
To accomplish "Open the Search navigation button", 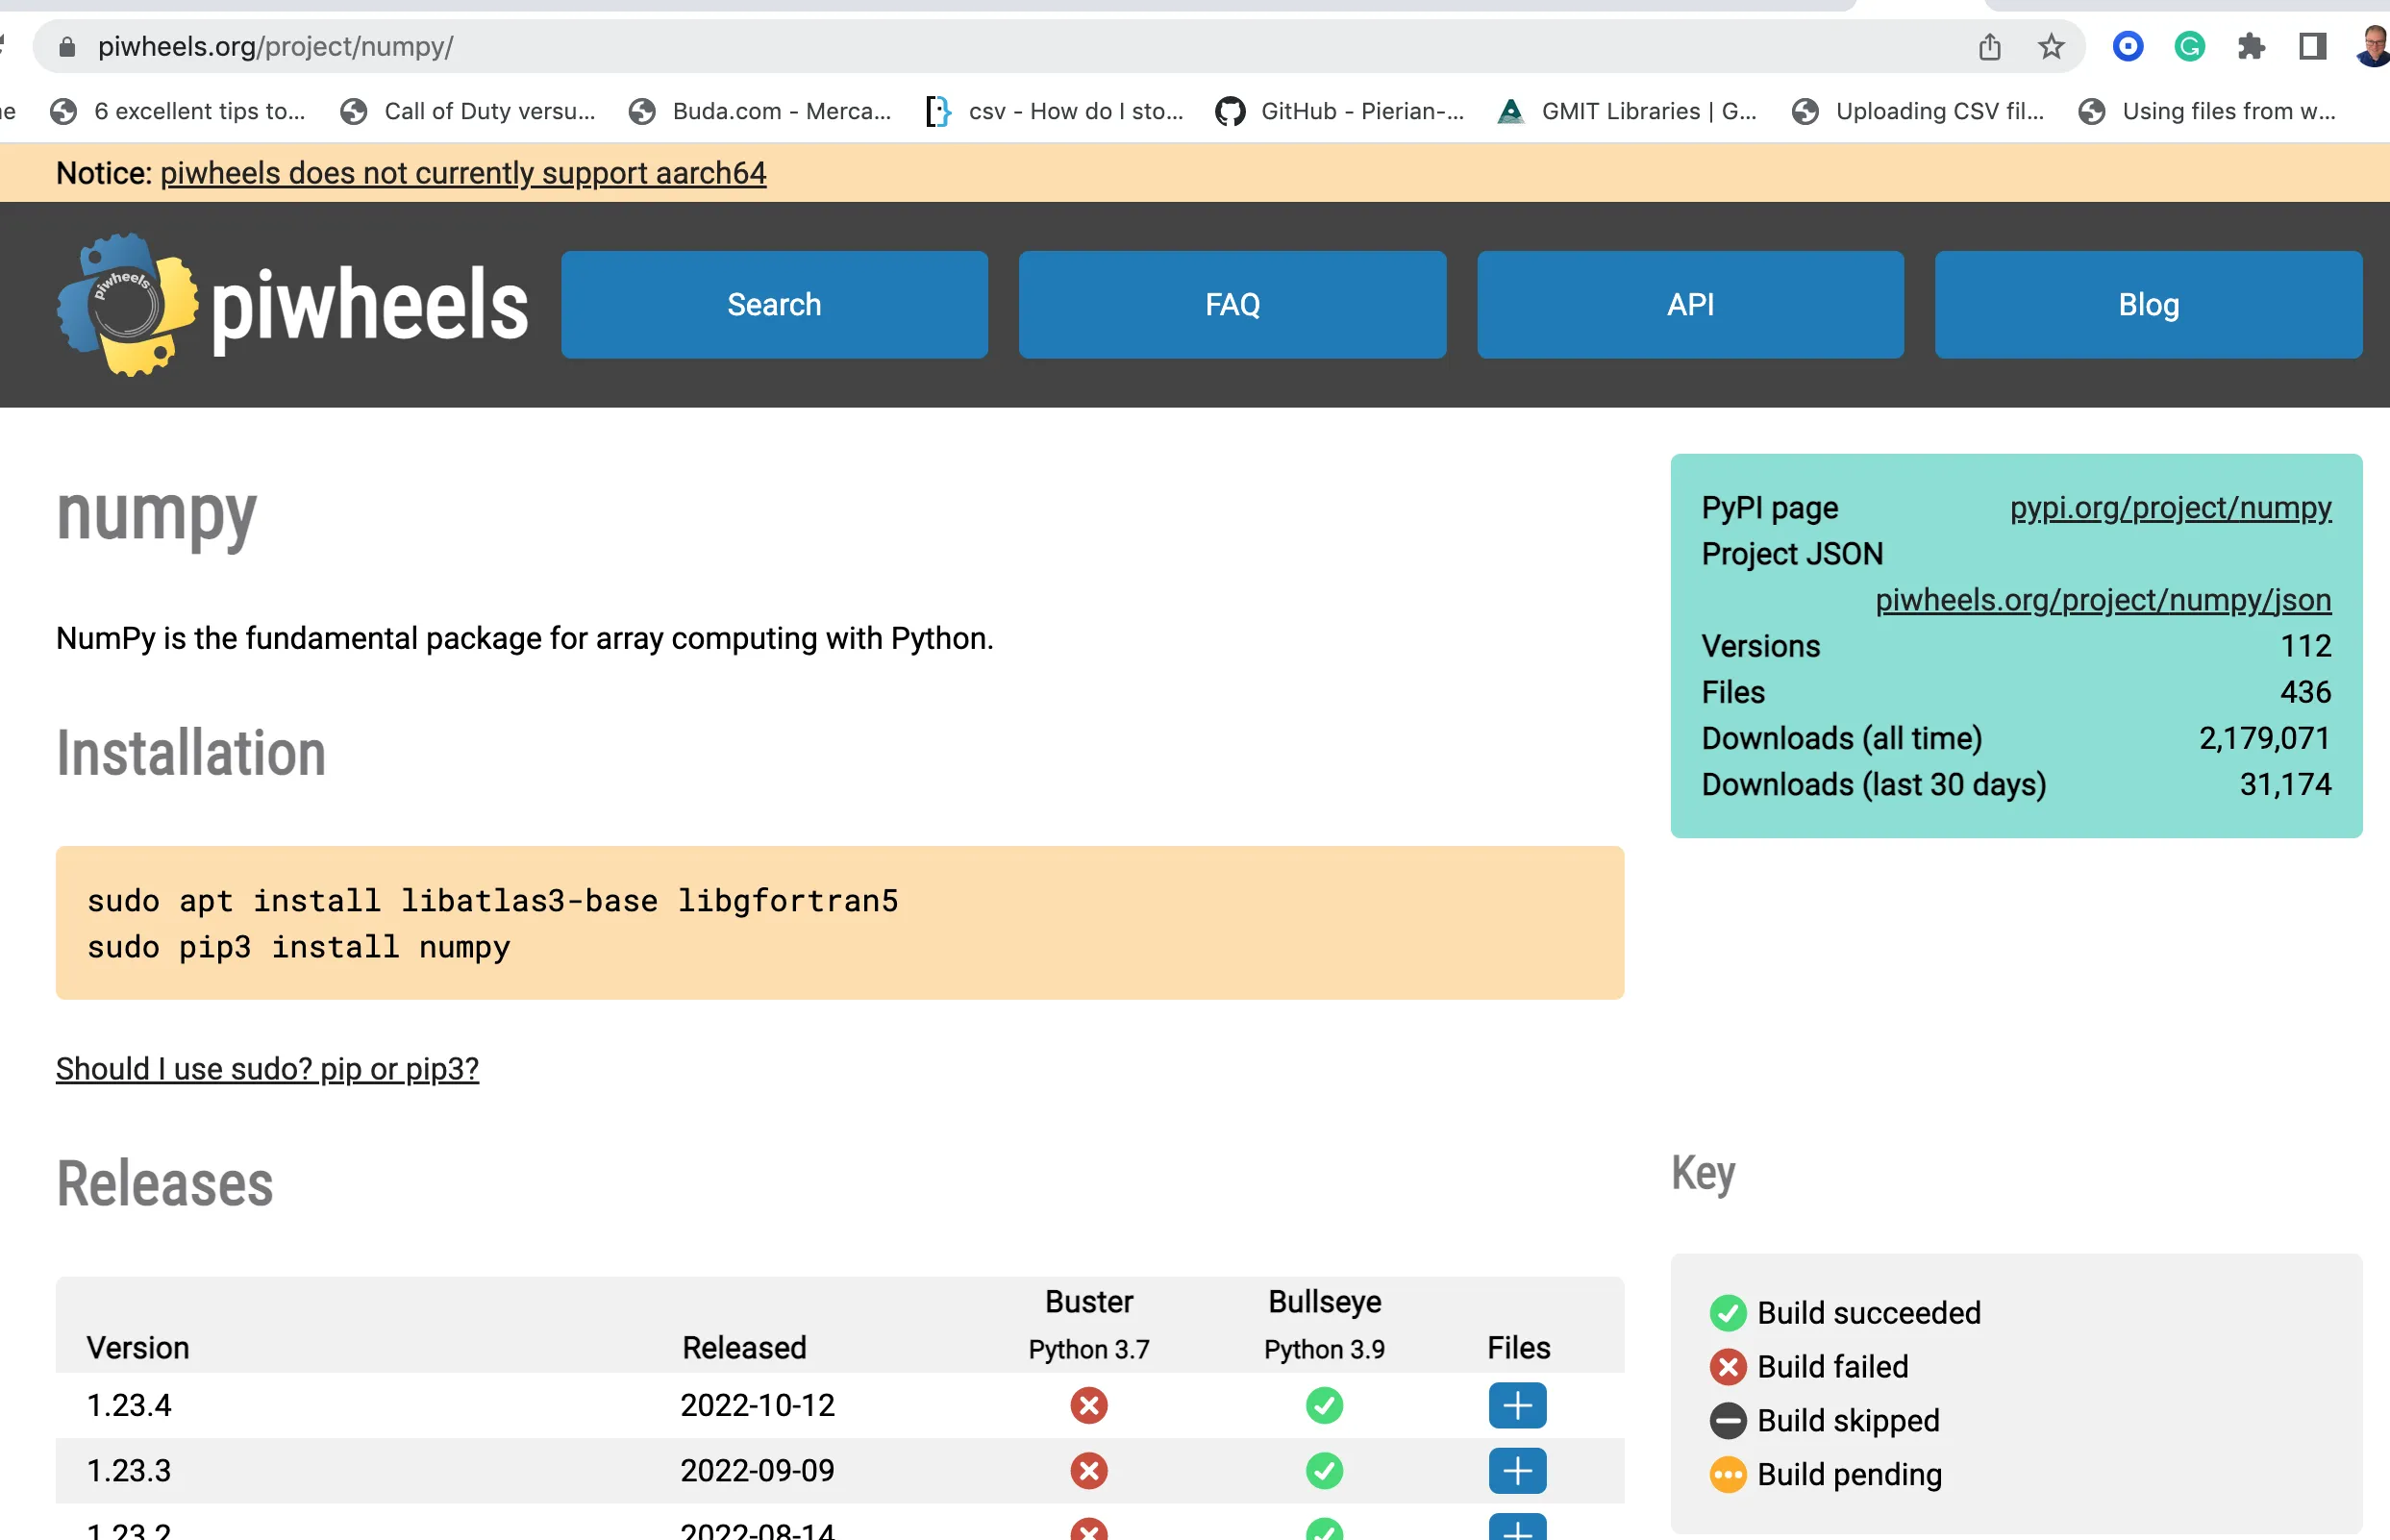I will [x=774, y=305].
